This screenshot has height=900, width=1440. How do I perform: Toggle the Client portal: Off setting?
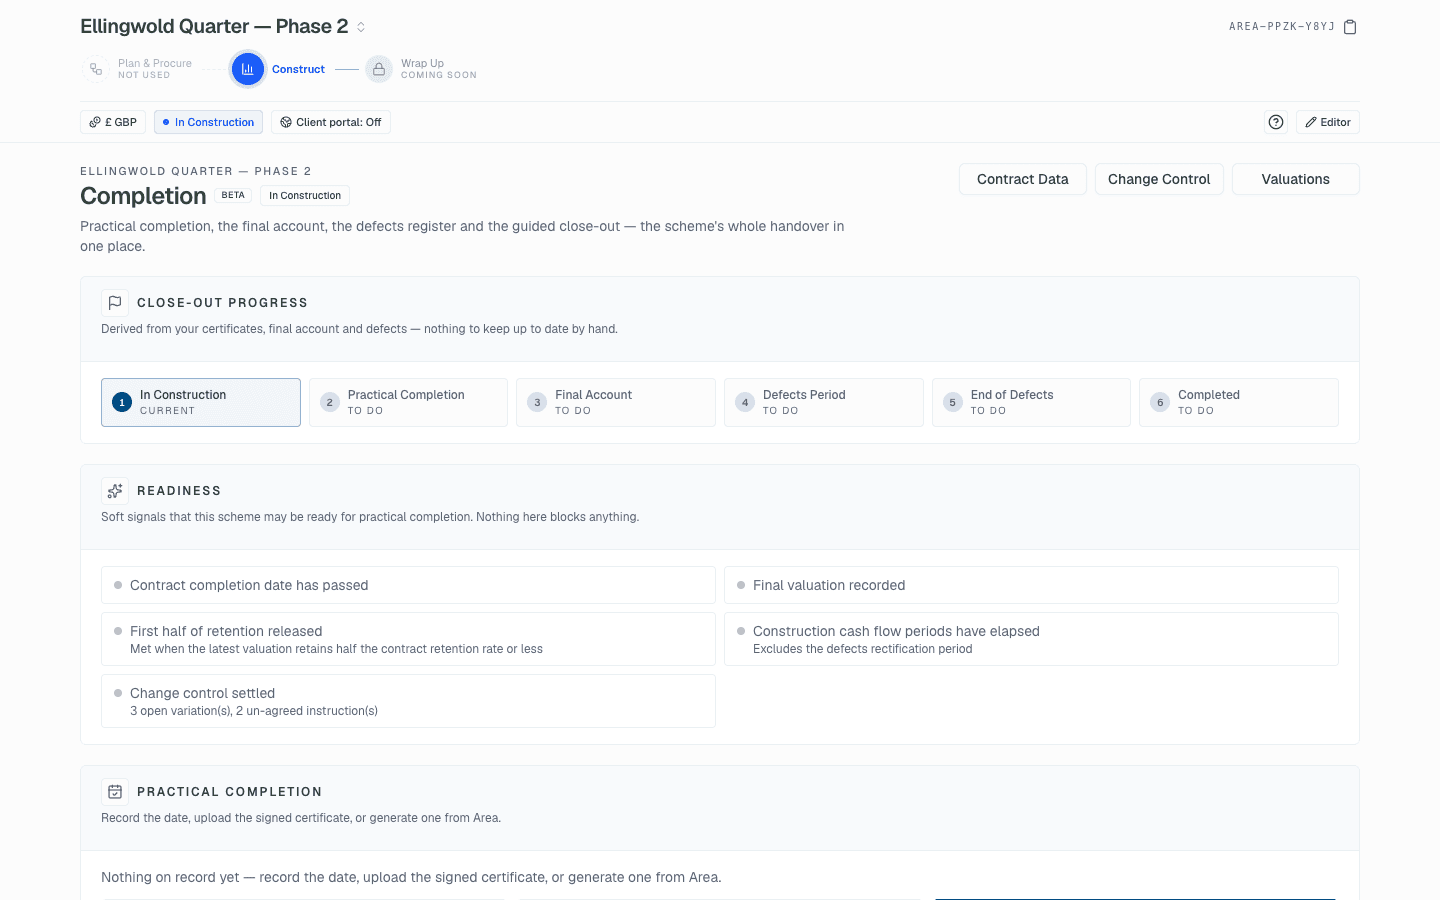[331, 122]
